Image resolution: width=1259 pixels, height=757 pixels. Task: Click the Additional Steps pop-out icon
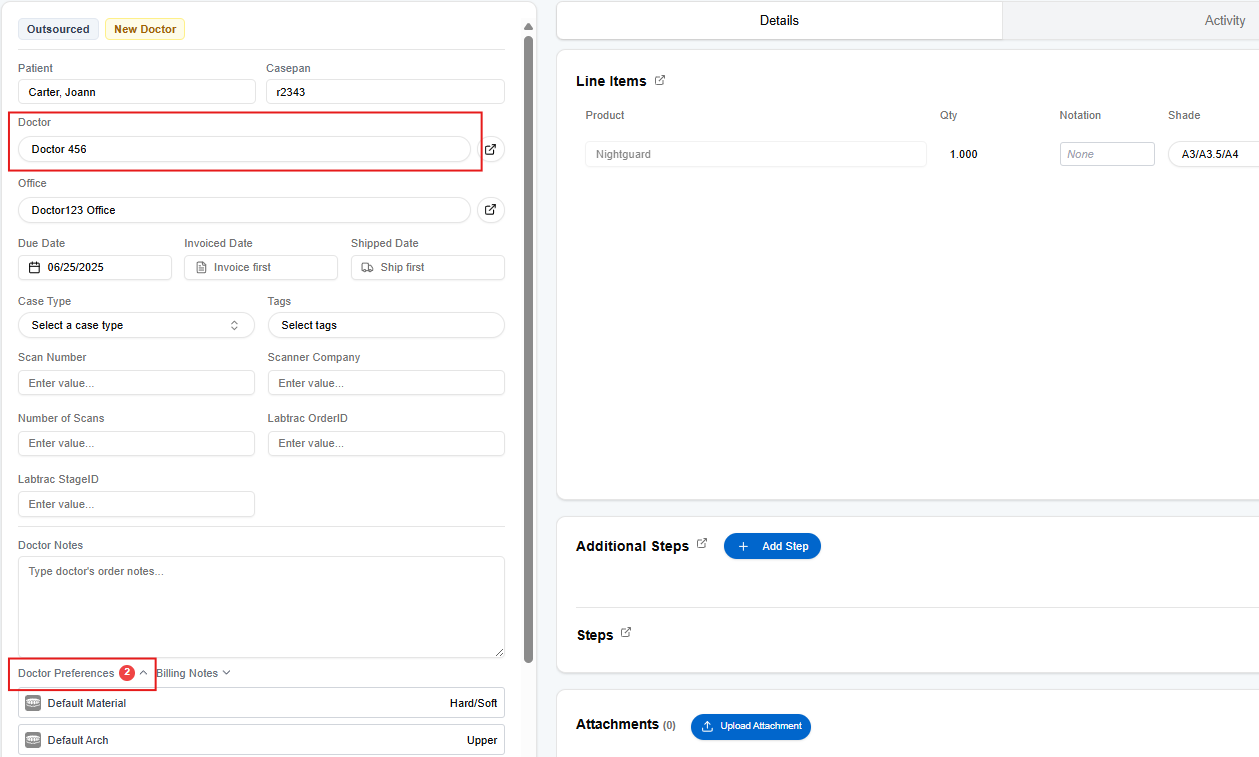pos(702,544)
